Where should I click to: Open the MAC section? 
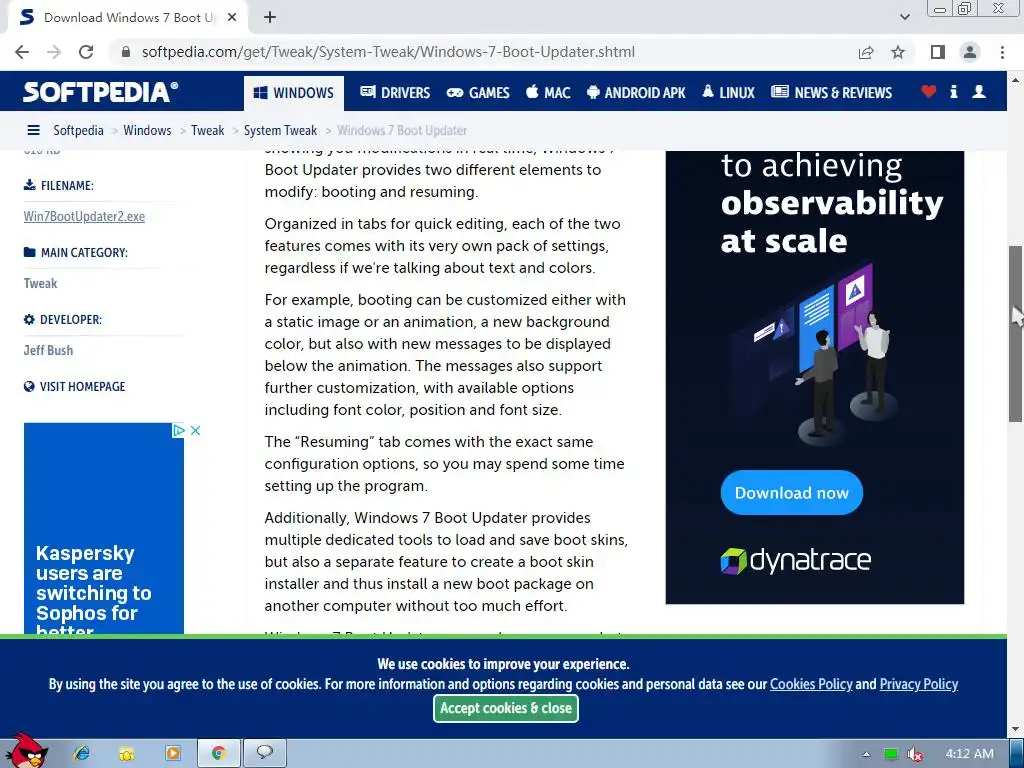coord(548,93)
